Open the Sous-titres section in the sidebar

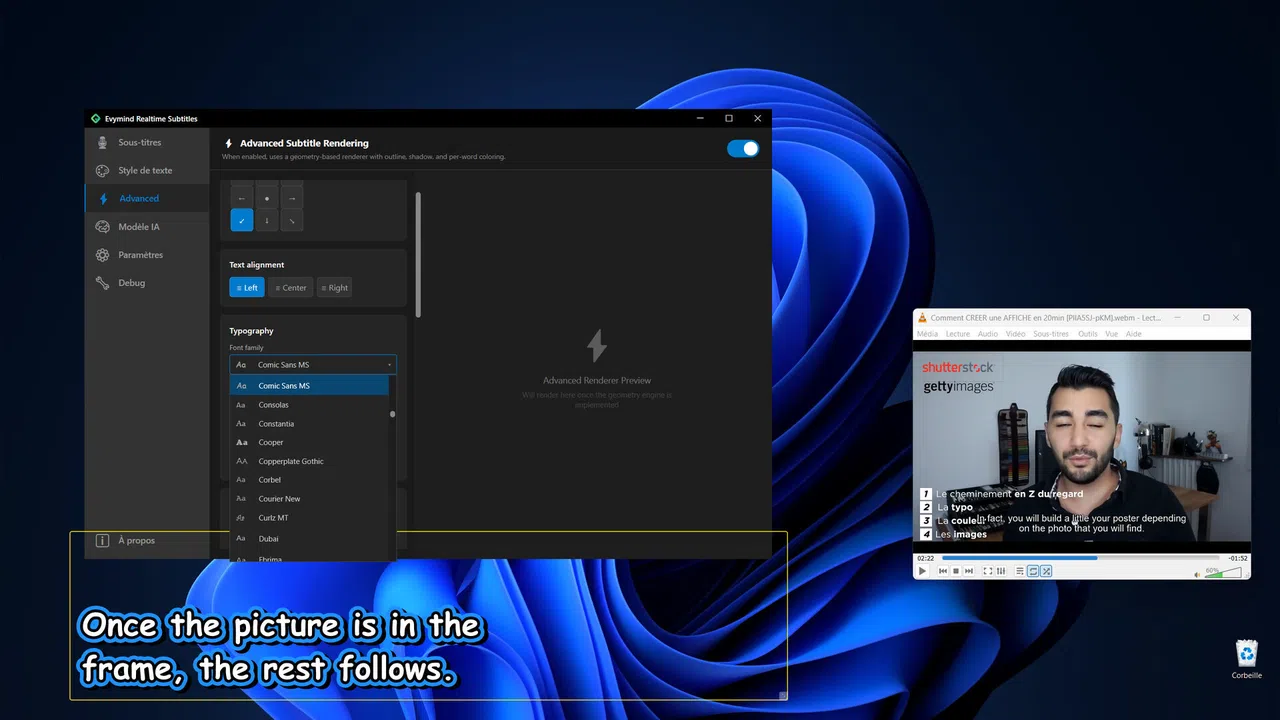[x=147, y=142]
